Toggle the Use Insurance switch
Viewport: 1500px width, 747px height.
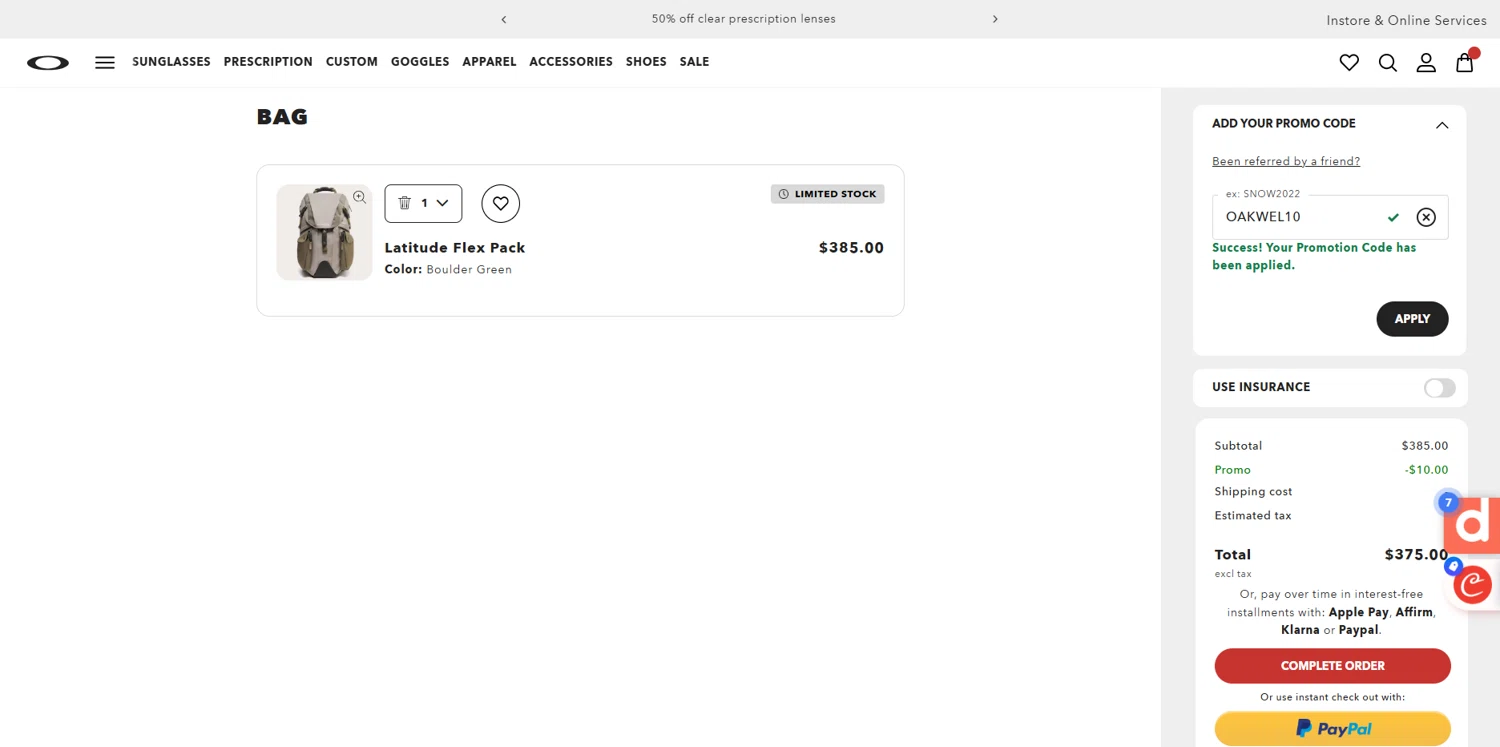tap(1440, 388)
